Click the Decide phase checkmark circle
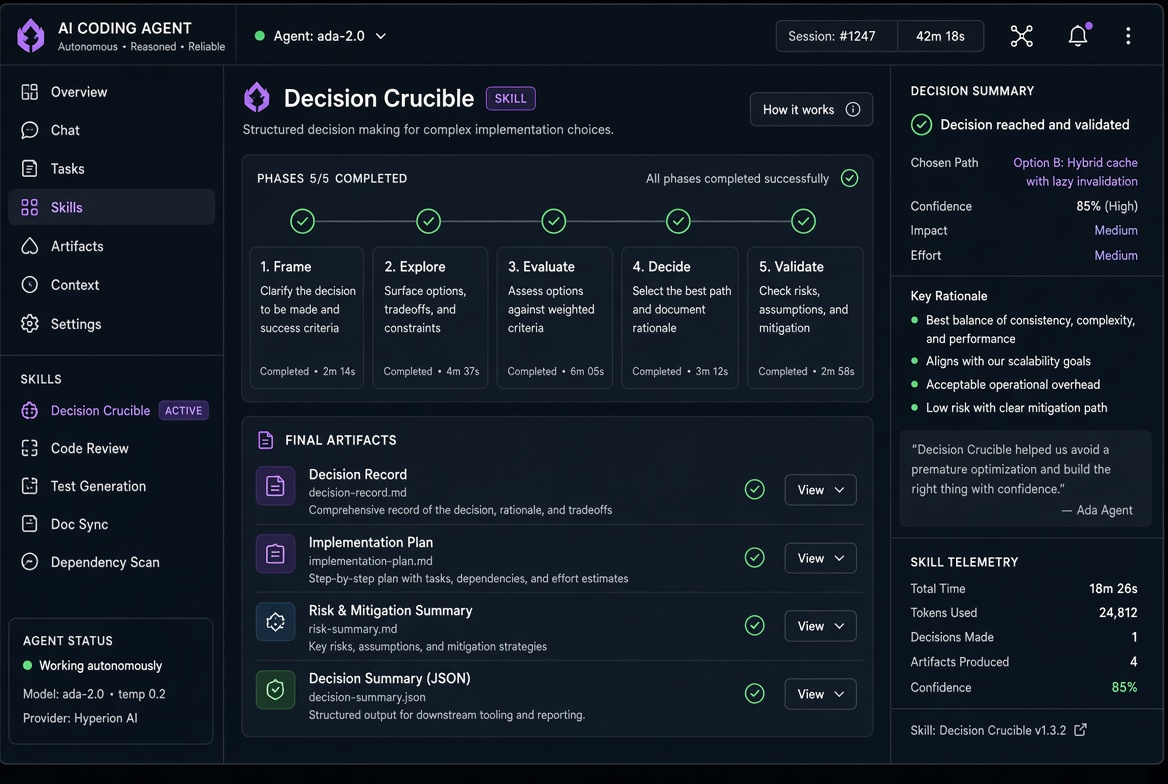This screenshot has height=784, width=1168. pyautogui.click(x=678, y=221)
